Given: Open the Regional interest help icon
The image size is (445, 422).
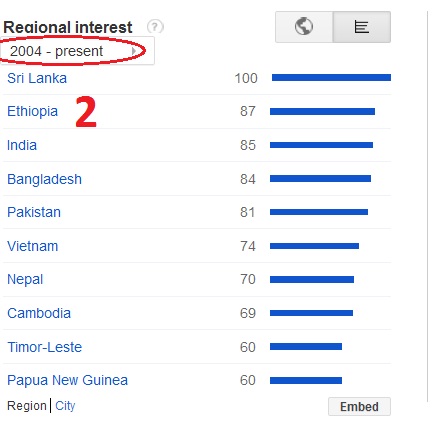Looking at the screenshot, I should pos(155,27).
